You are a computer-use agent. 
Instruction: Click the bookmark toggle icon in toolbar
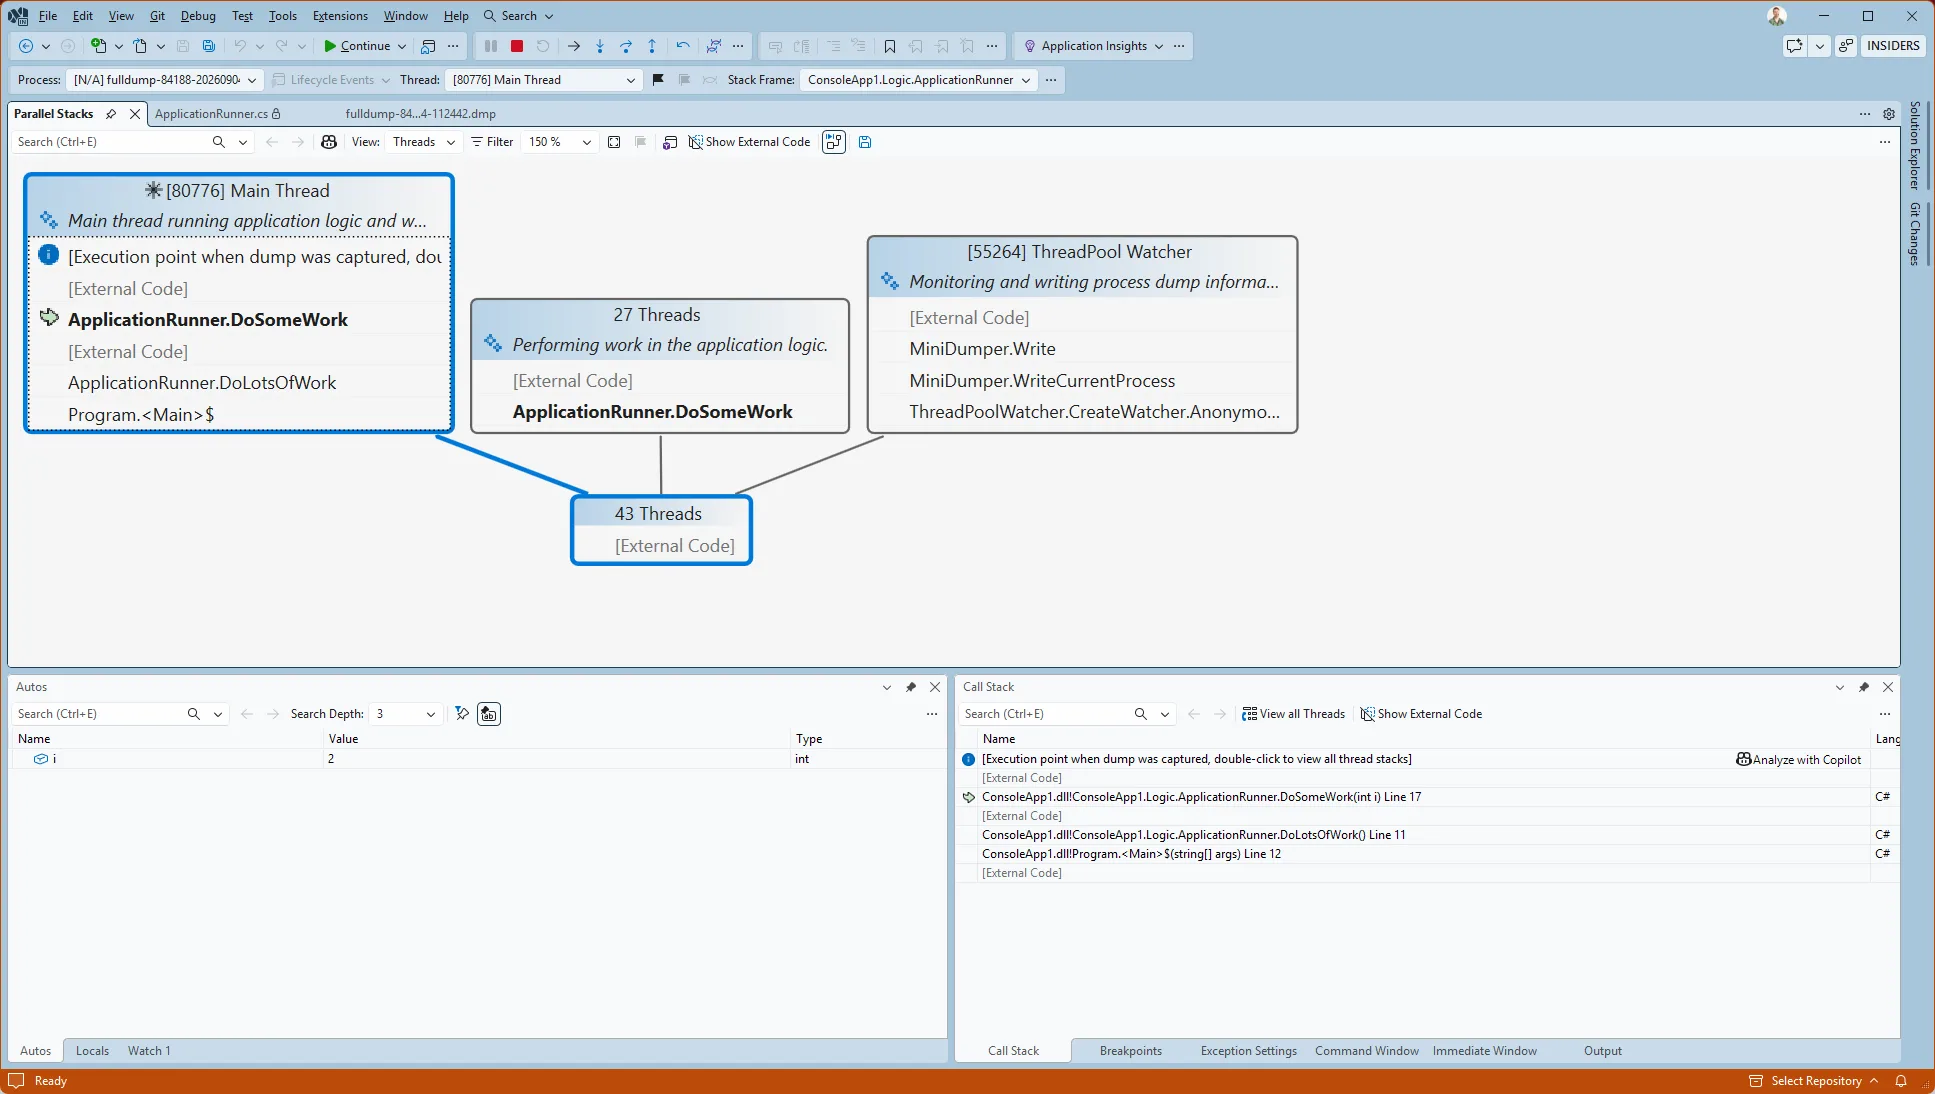pyautogui.click(x=890, y=46)
